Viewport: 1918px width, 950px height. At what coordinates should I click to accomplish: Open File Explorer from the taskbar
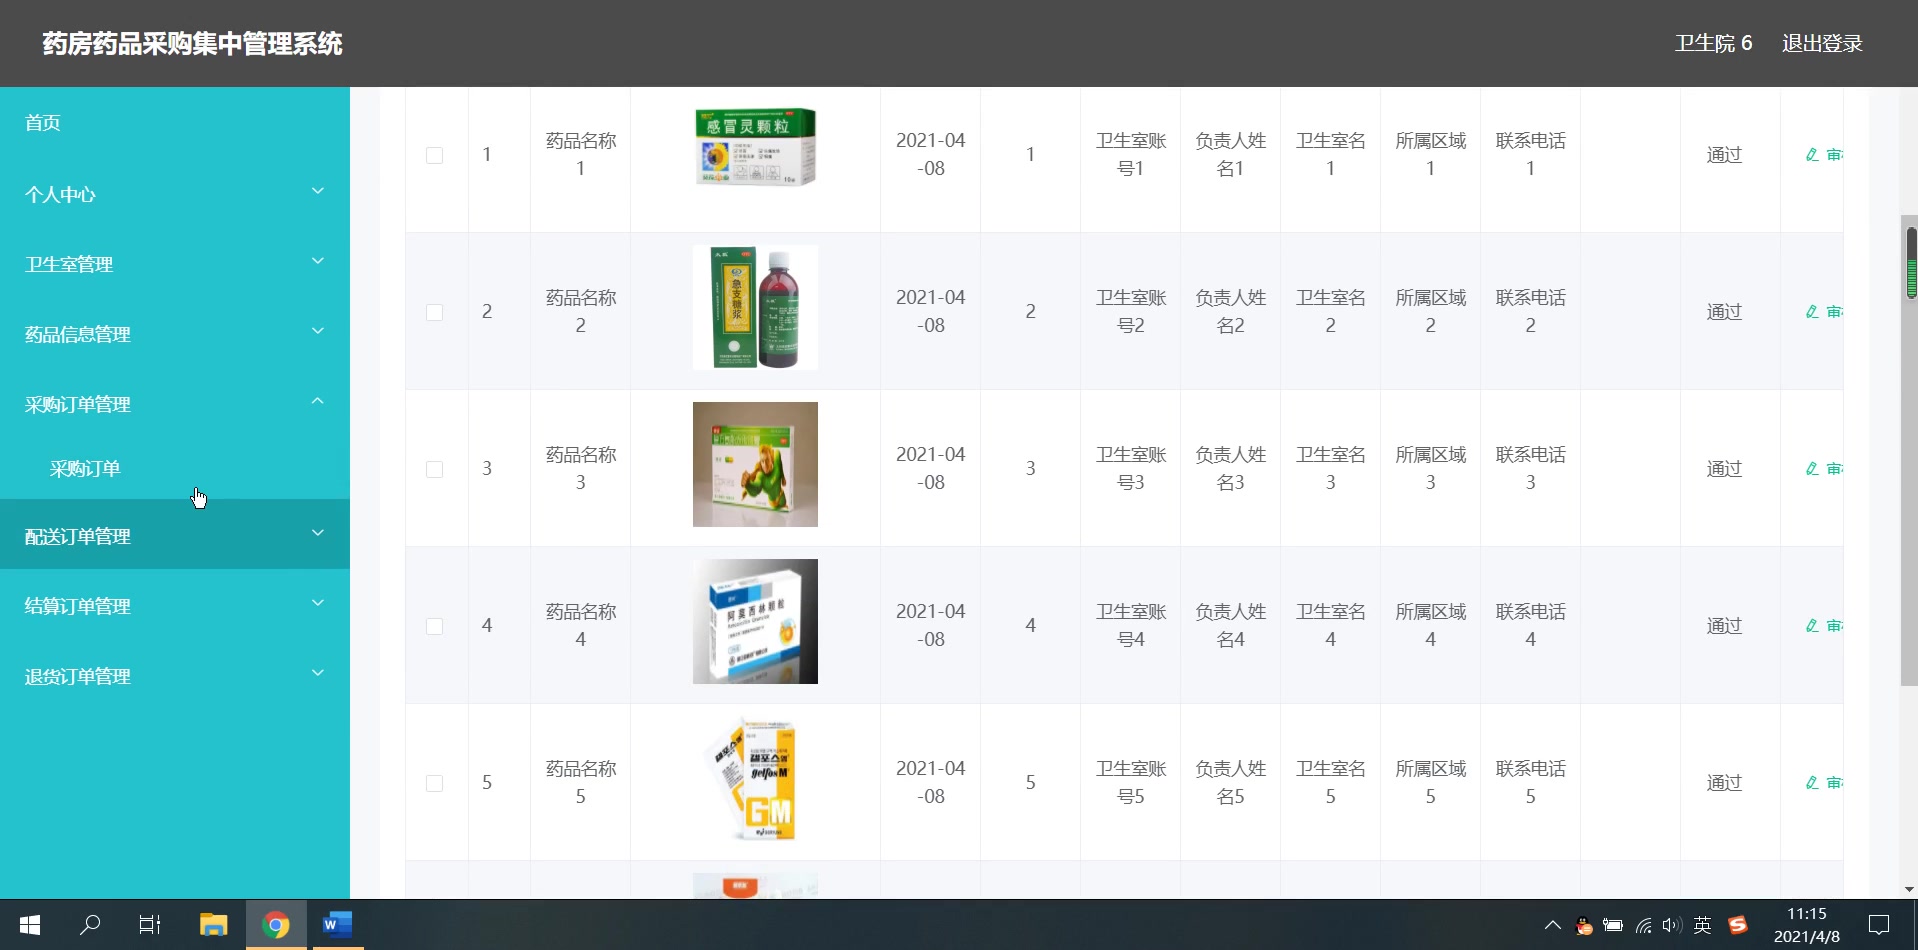tap(213, 925)
